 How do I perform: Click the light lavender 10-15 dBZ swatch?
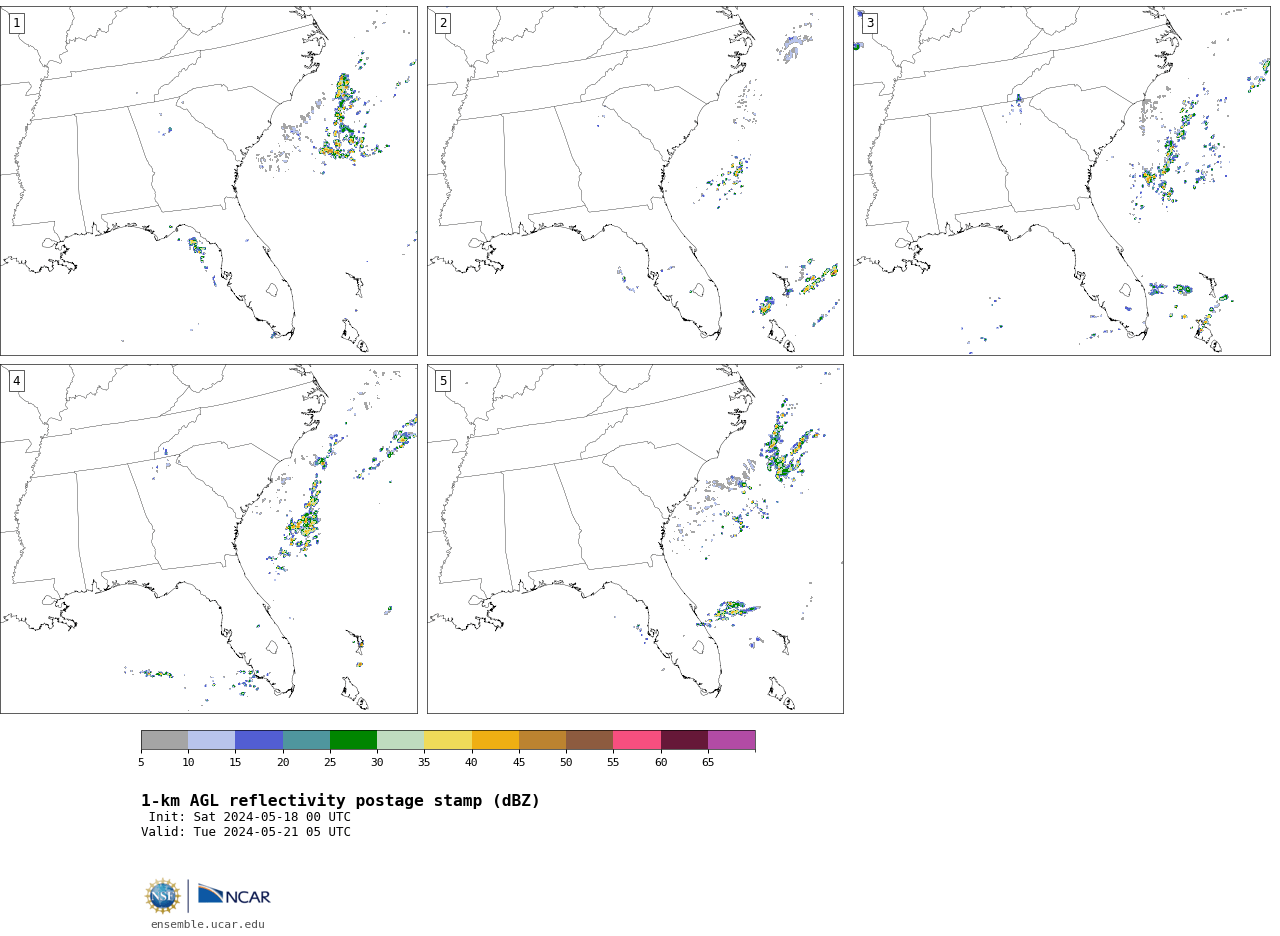click(211, 740)
